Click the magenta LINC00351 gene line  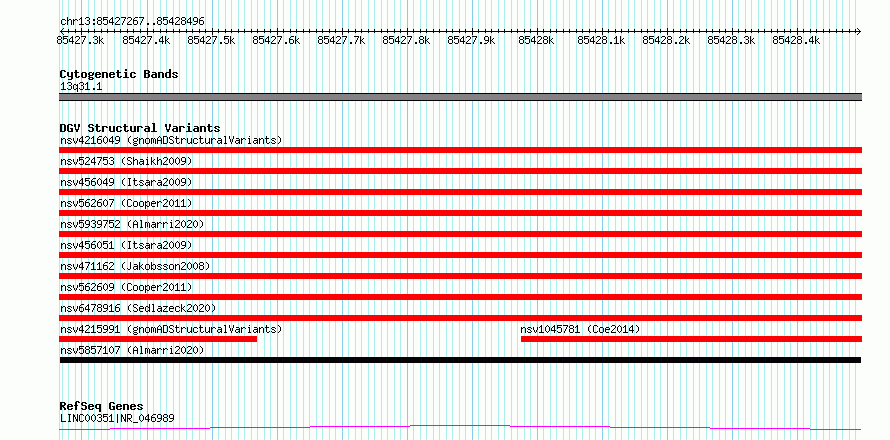[x=460, y=427]
